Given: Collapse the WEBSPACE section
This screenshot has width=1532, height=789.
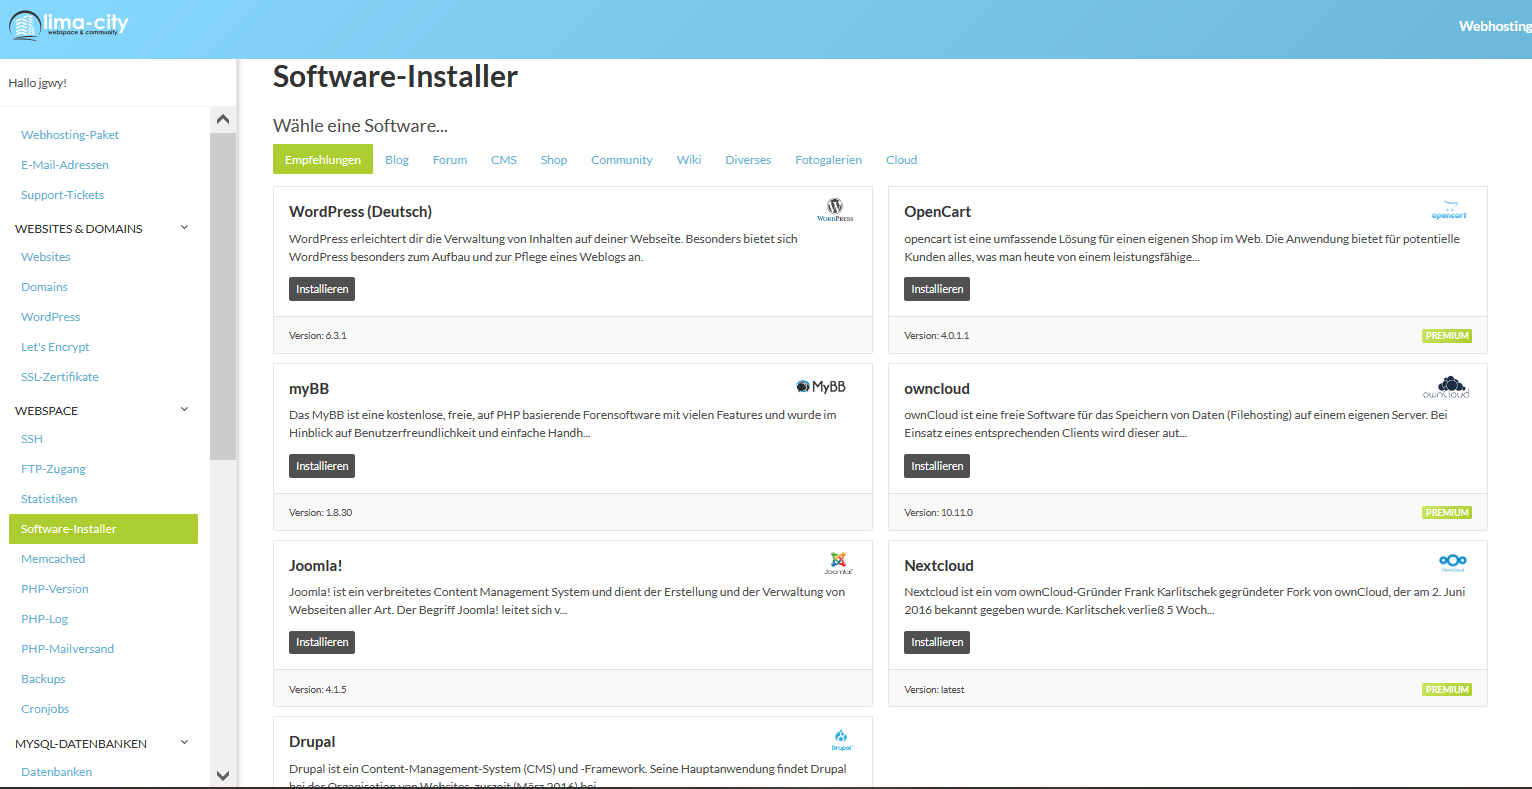Looking at the screenshot, I should tap(184, 410).
